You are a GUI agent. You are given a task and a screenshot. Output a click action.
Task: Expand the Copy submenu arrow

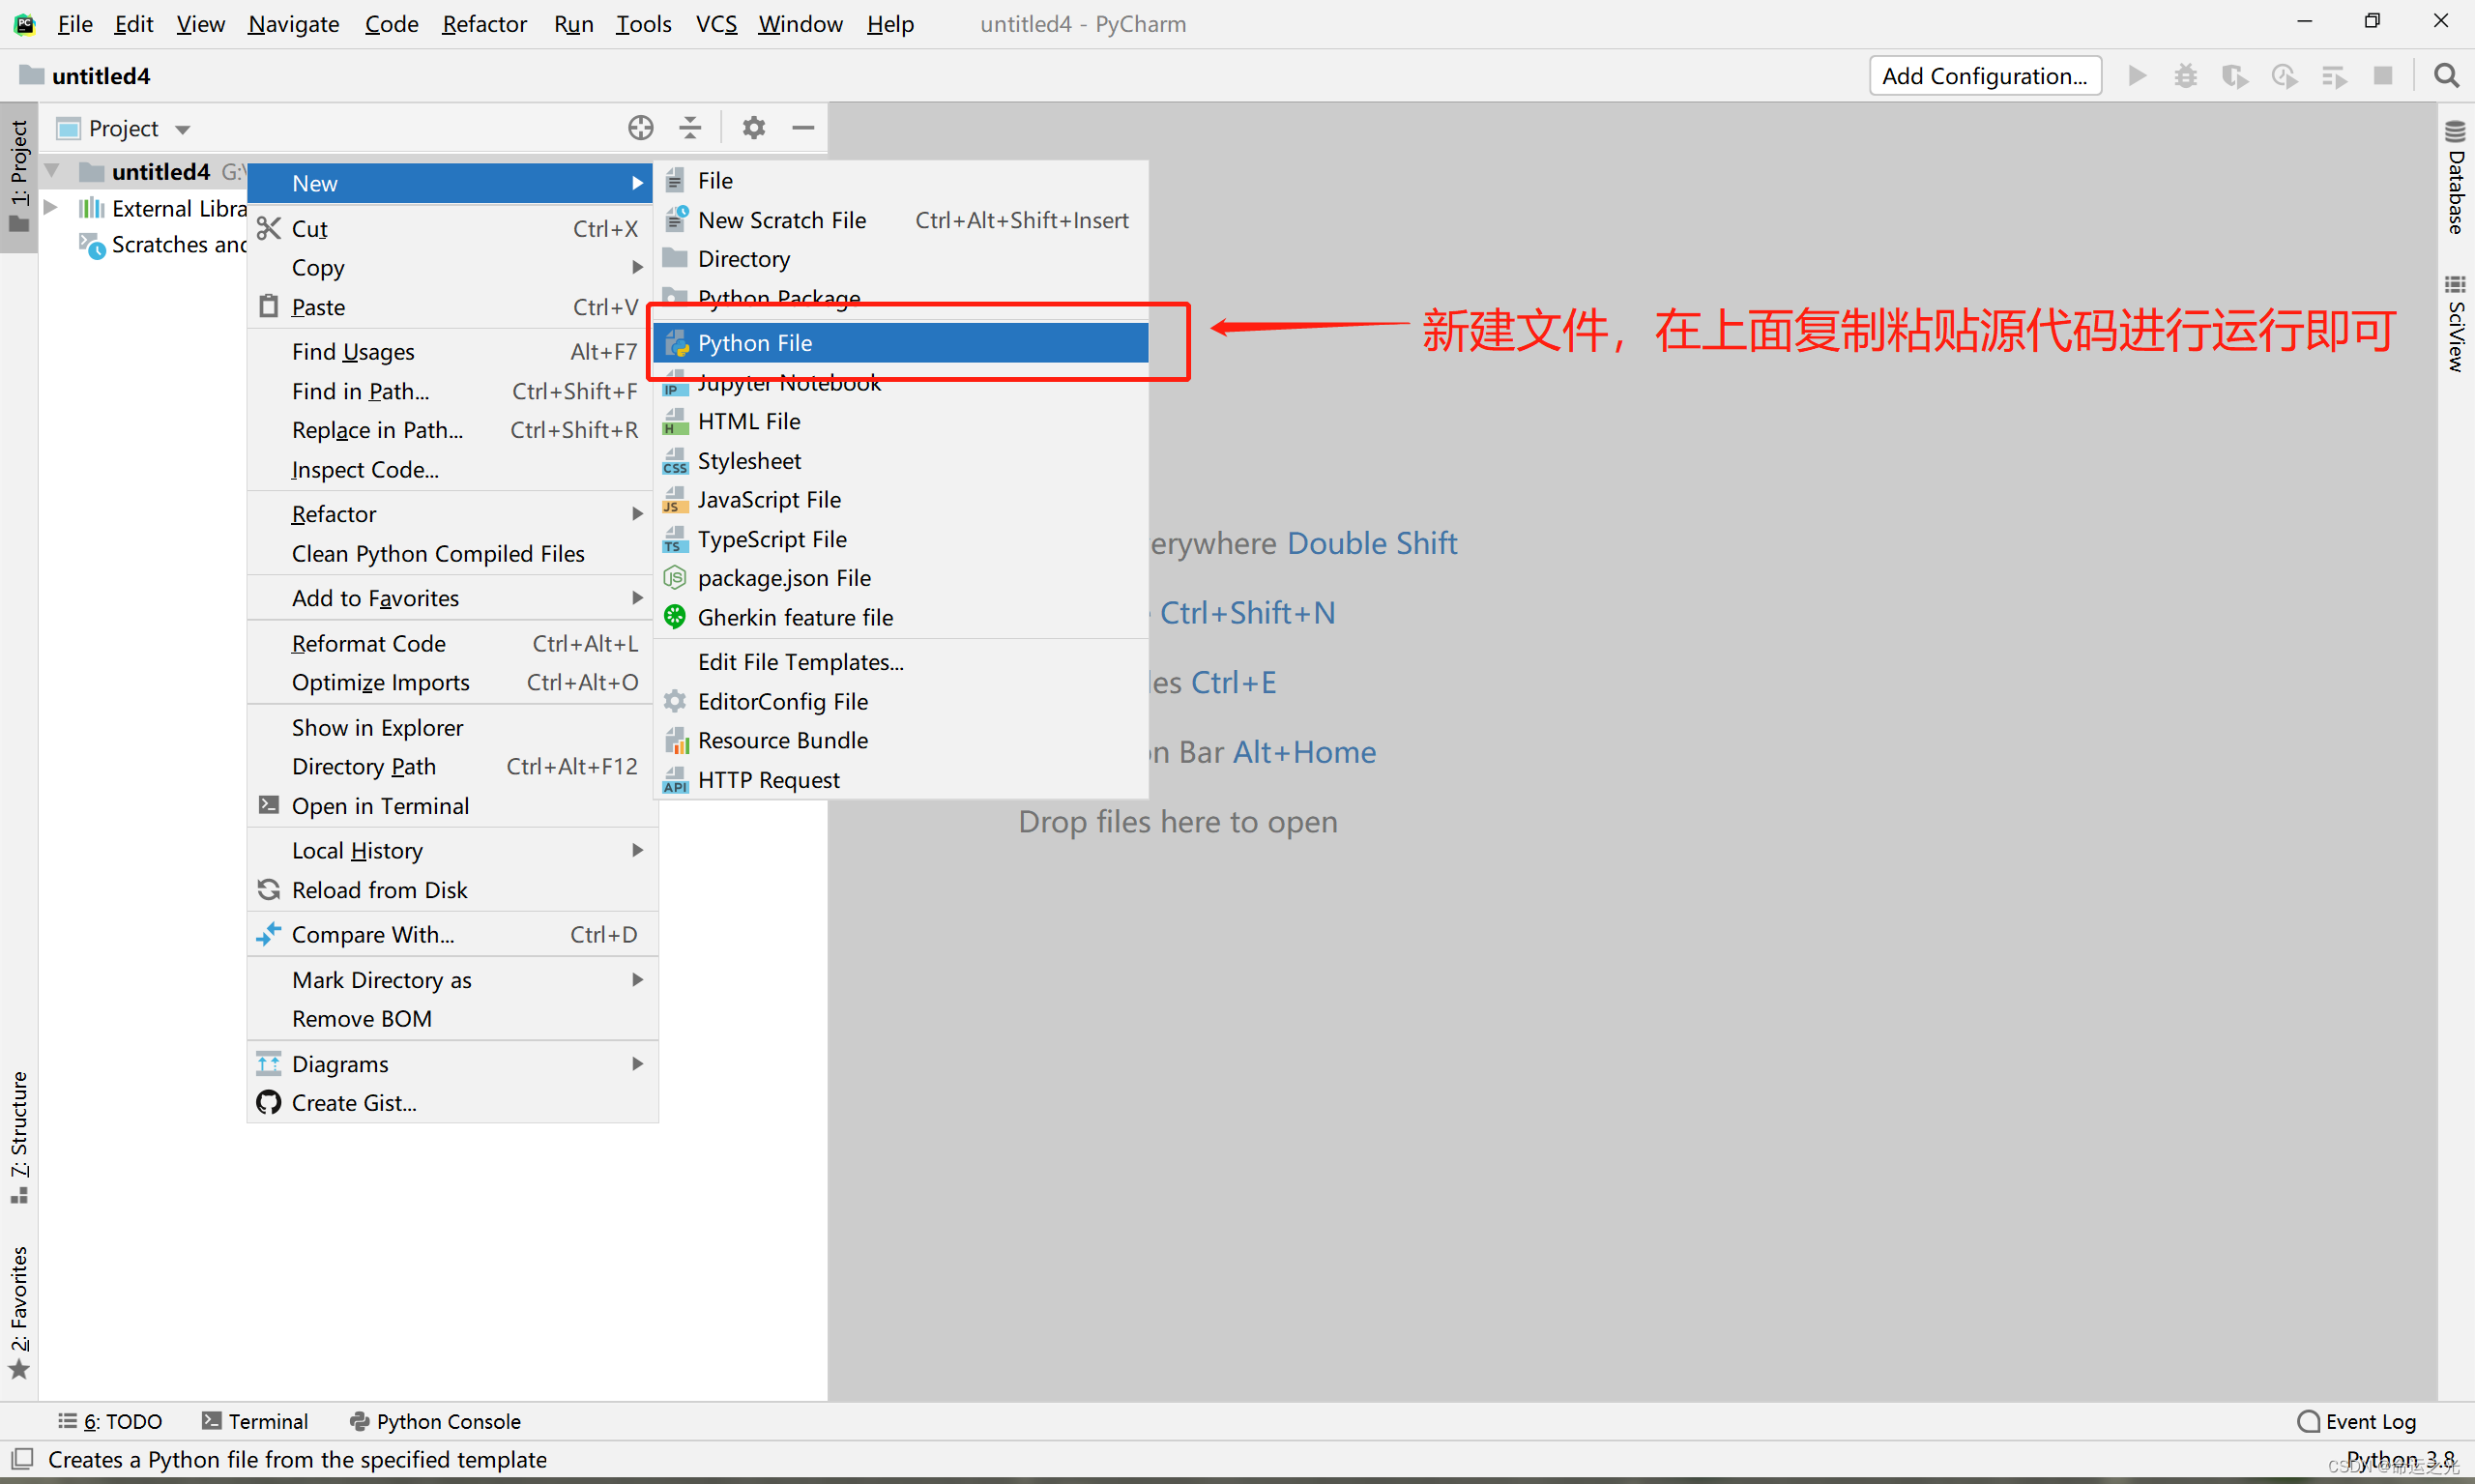632,267
